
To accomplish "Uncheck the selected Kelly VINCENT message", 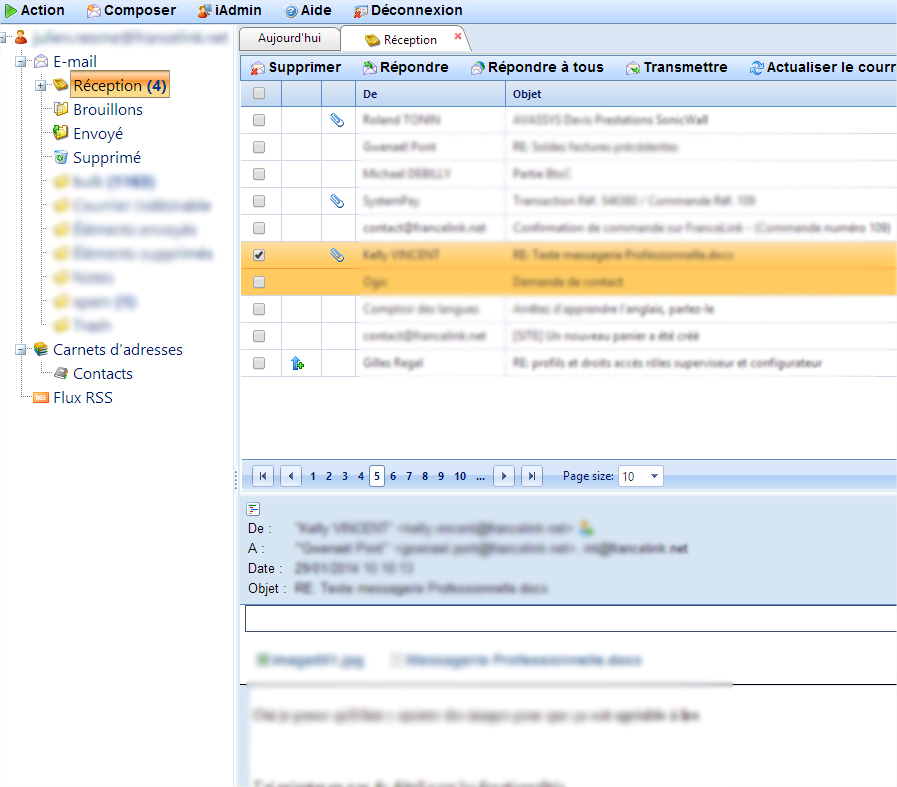I will 259,255.
